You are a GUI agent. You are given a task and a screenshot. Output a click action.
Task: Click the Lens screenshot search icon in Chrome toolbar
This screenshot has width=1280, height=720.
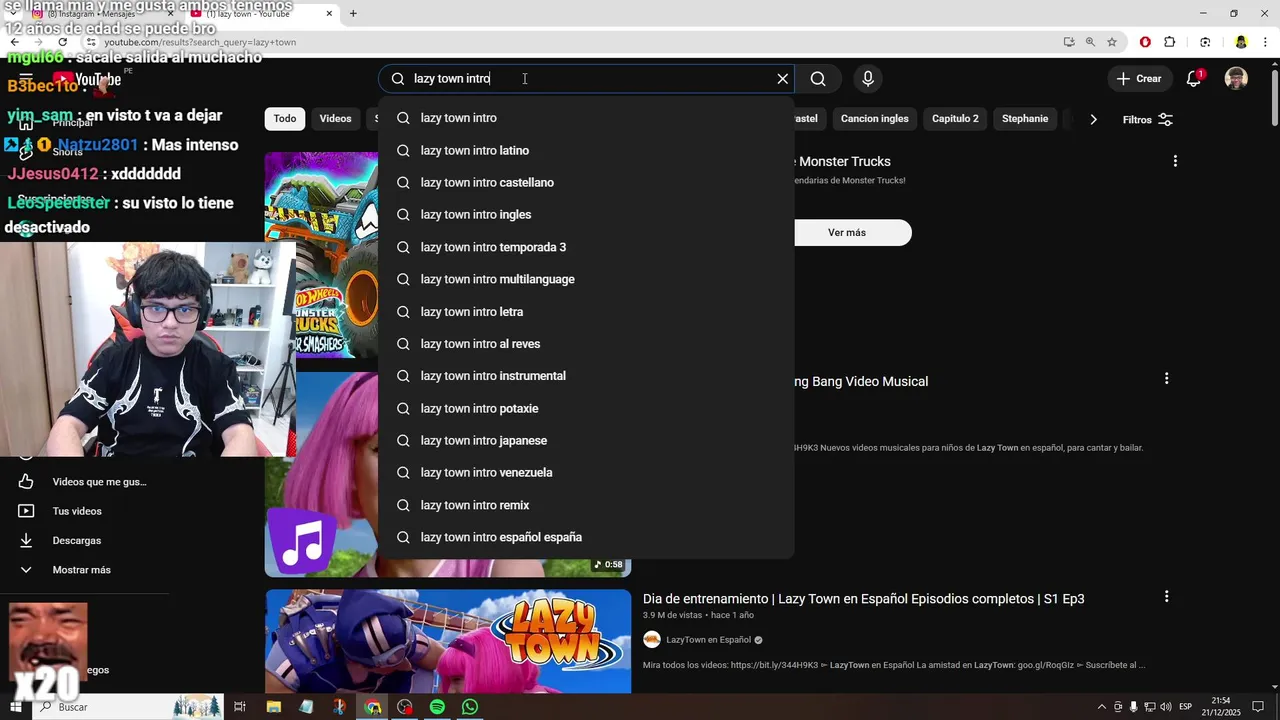tap(1205, 42)
